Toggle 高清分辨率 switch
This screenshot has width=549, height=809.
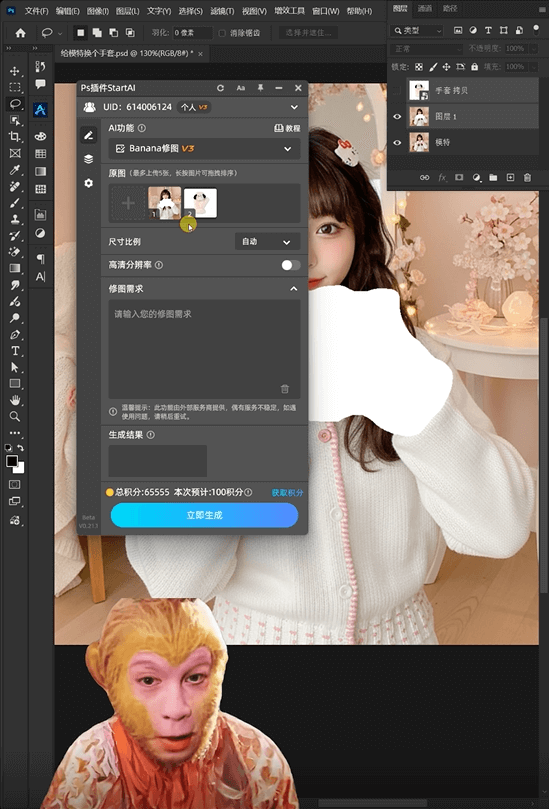(x=290, y=265)
